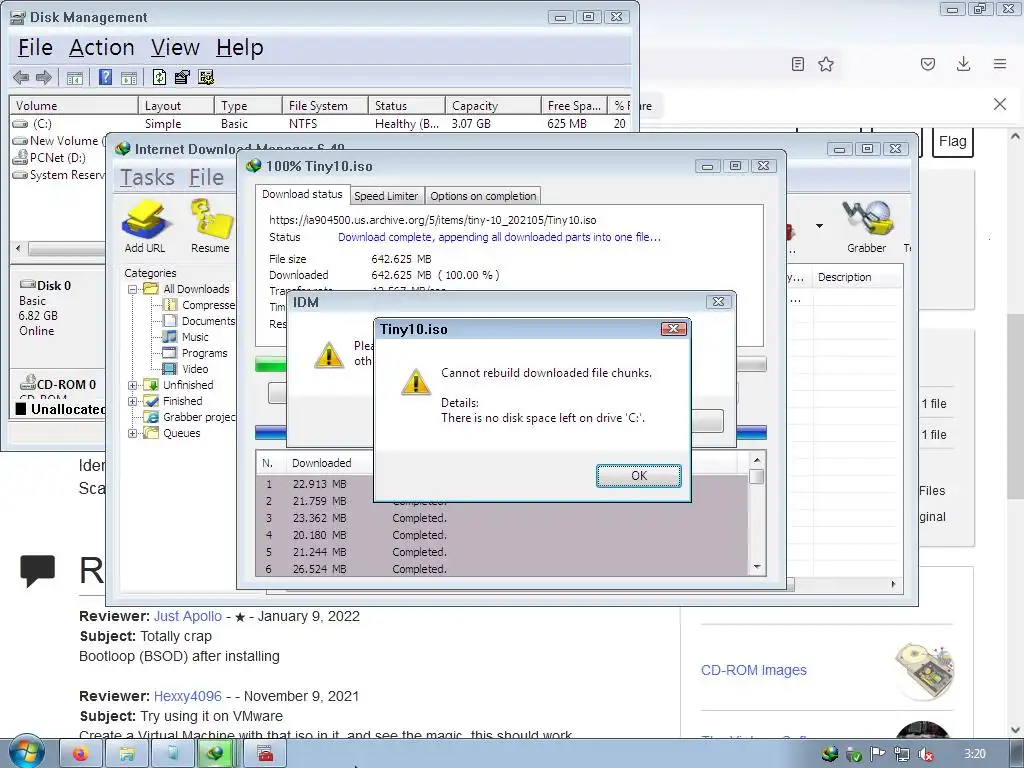Toggle Show/Hide Console Tree icon in Disk Management
Image resolution: width=1024 pixels, height=768 pixels.
click(x=74, y=78)
